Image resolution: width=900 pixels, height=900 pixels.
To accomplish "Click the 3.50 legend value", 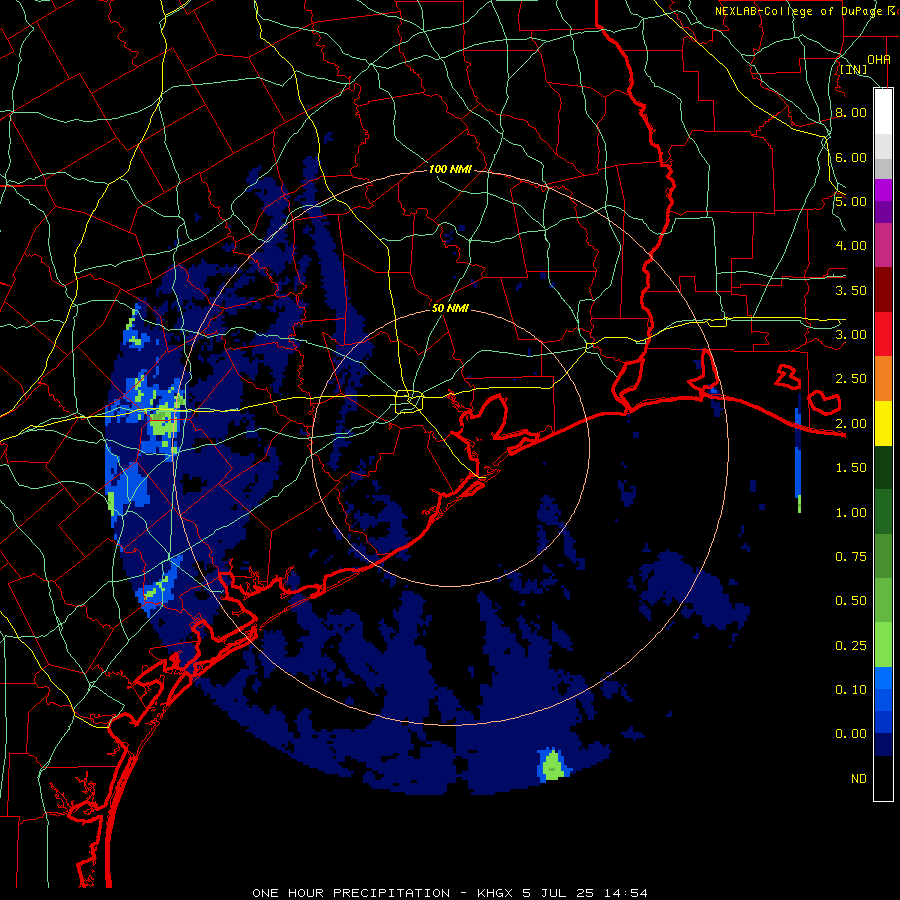I will pos(851,290).
